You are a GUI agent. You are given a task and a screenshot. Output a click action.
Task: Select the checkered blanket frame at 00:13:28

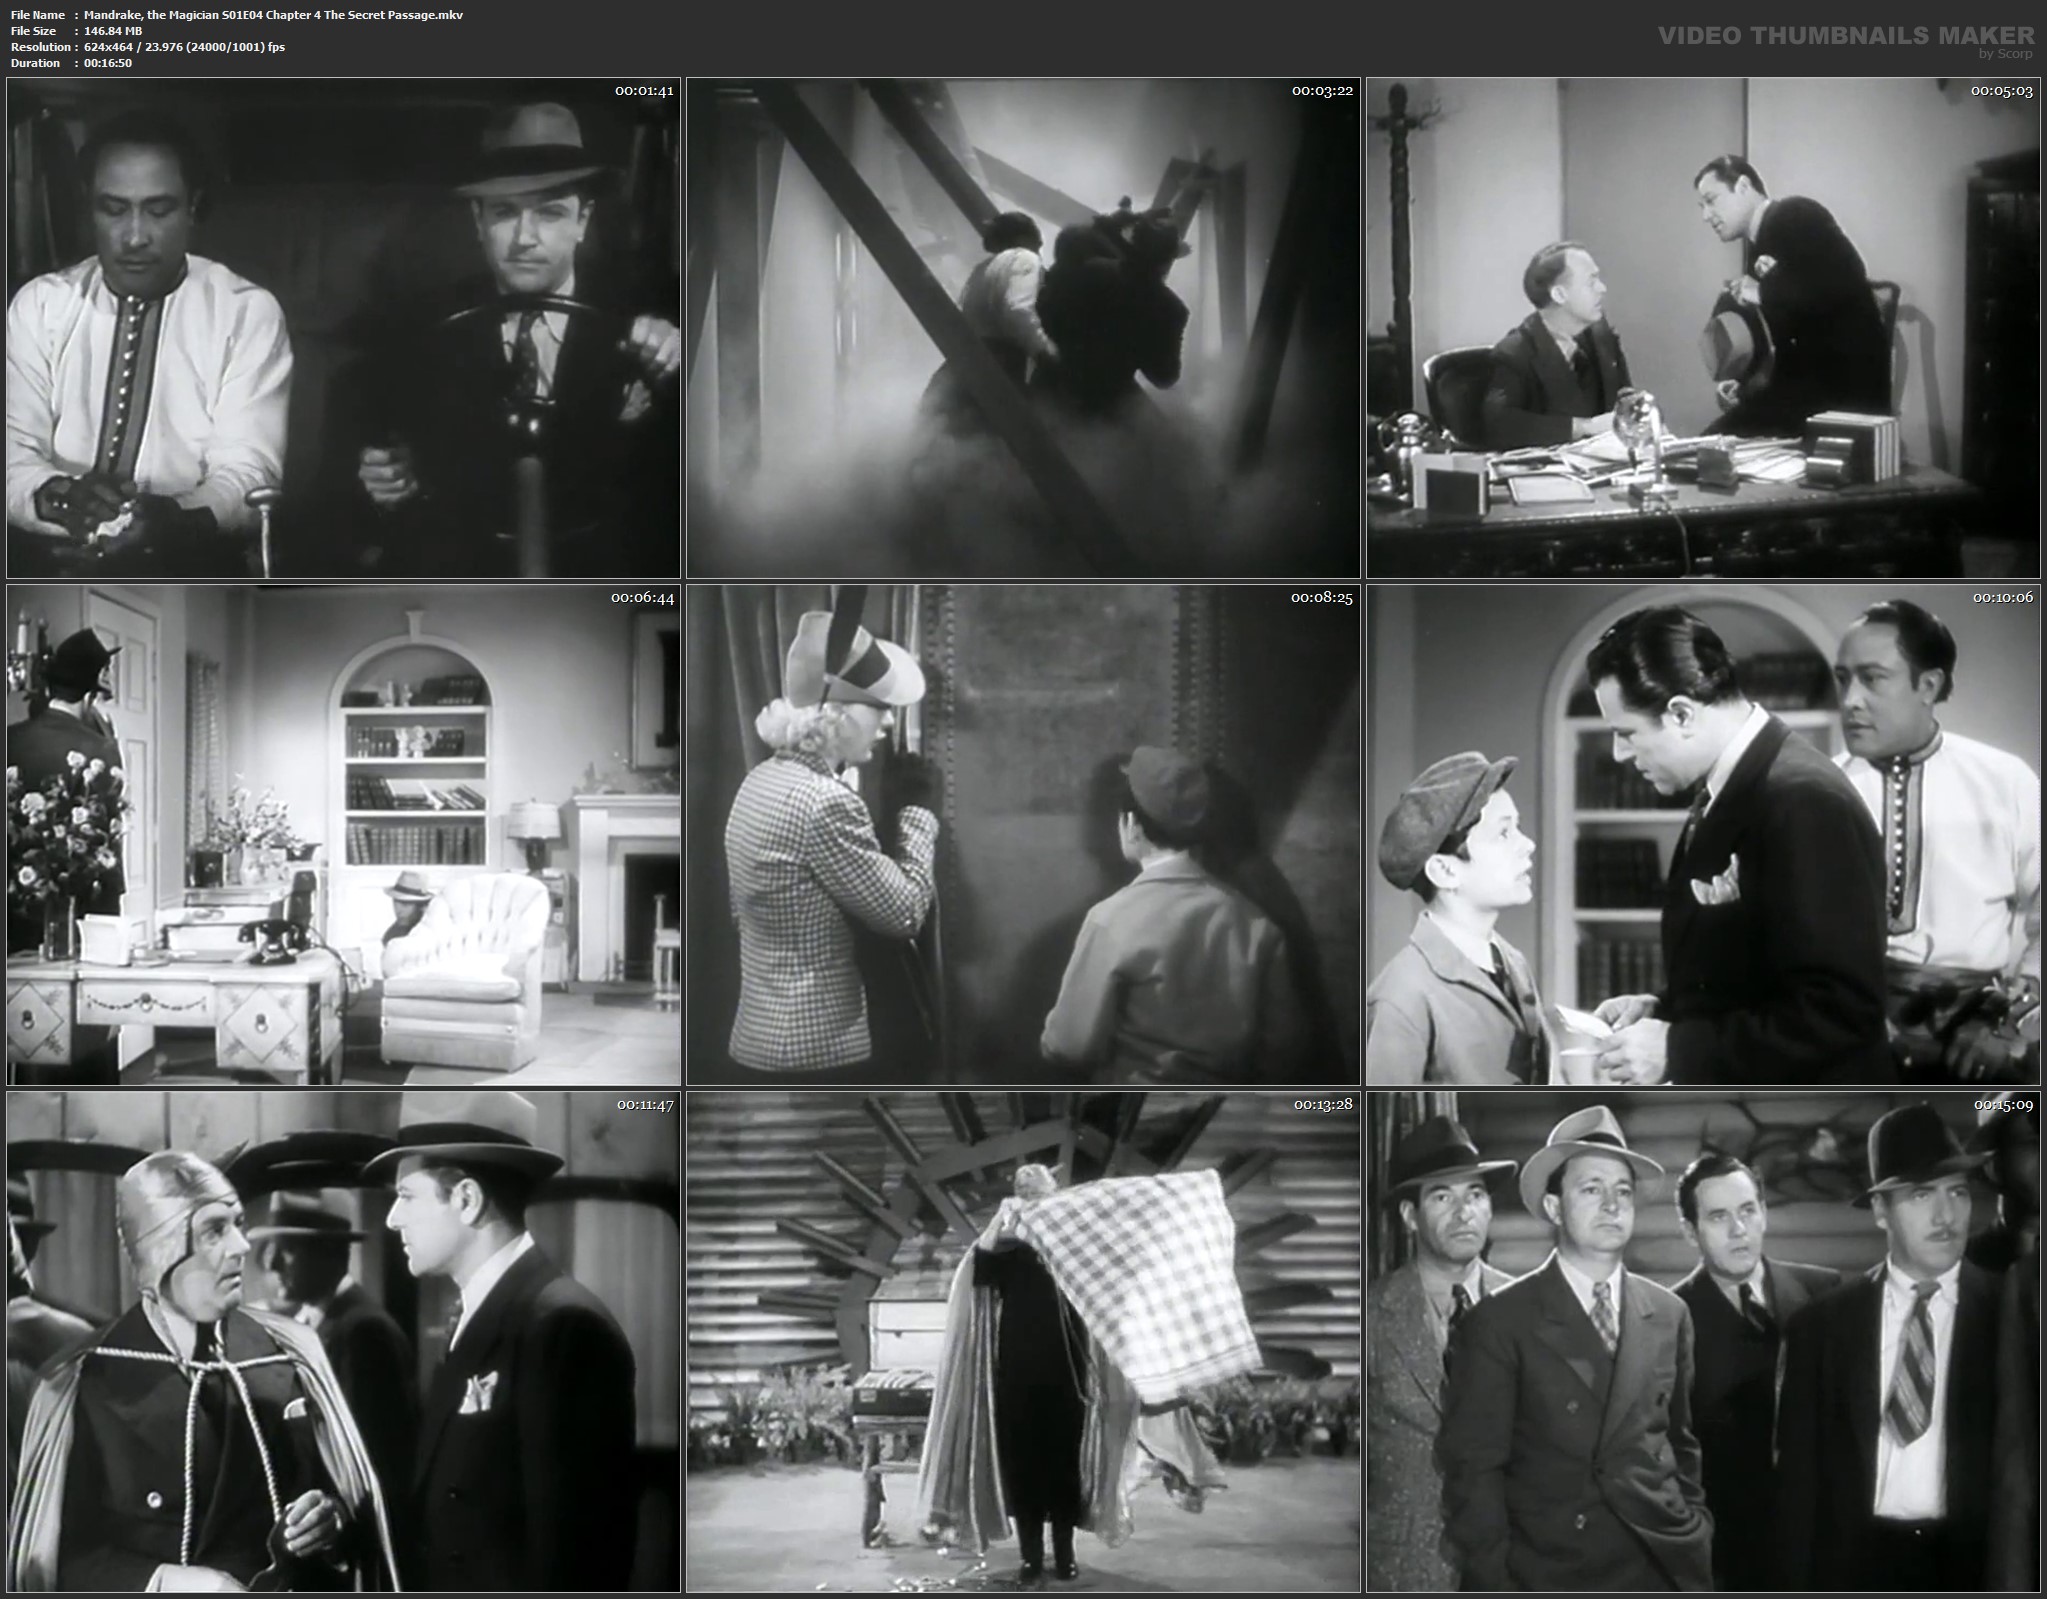(1023, 1342)
